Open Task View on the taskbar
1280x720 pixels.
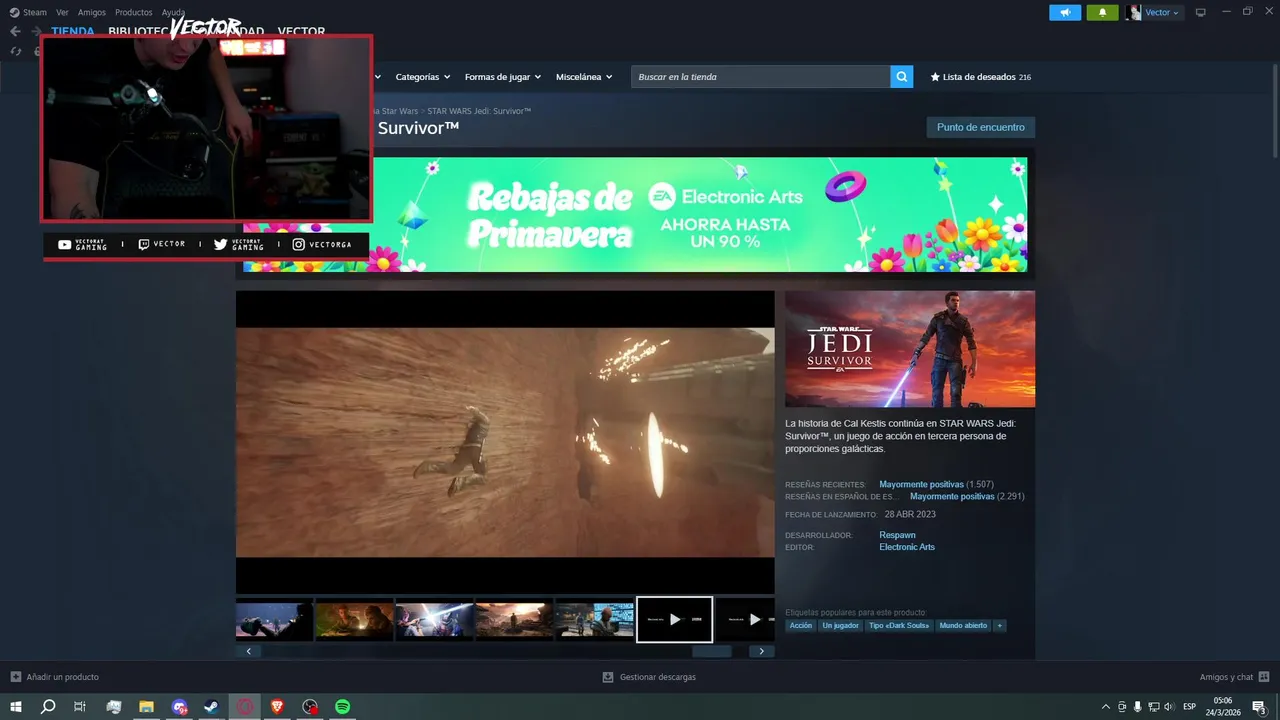pos(80,707)
